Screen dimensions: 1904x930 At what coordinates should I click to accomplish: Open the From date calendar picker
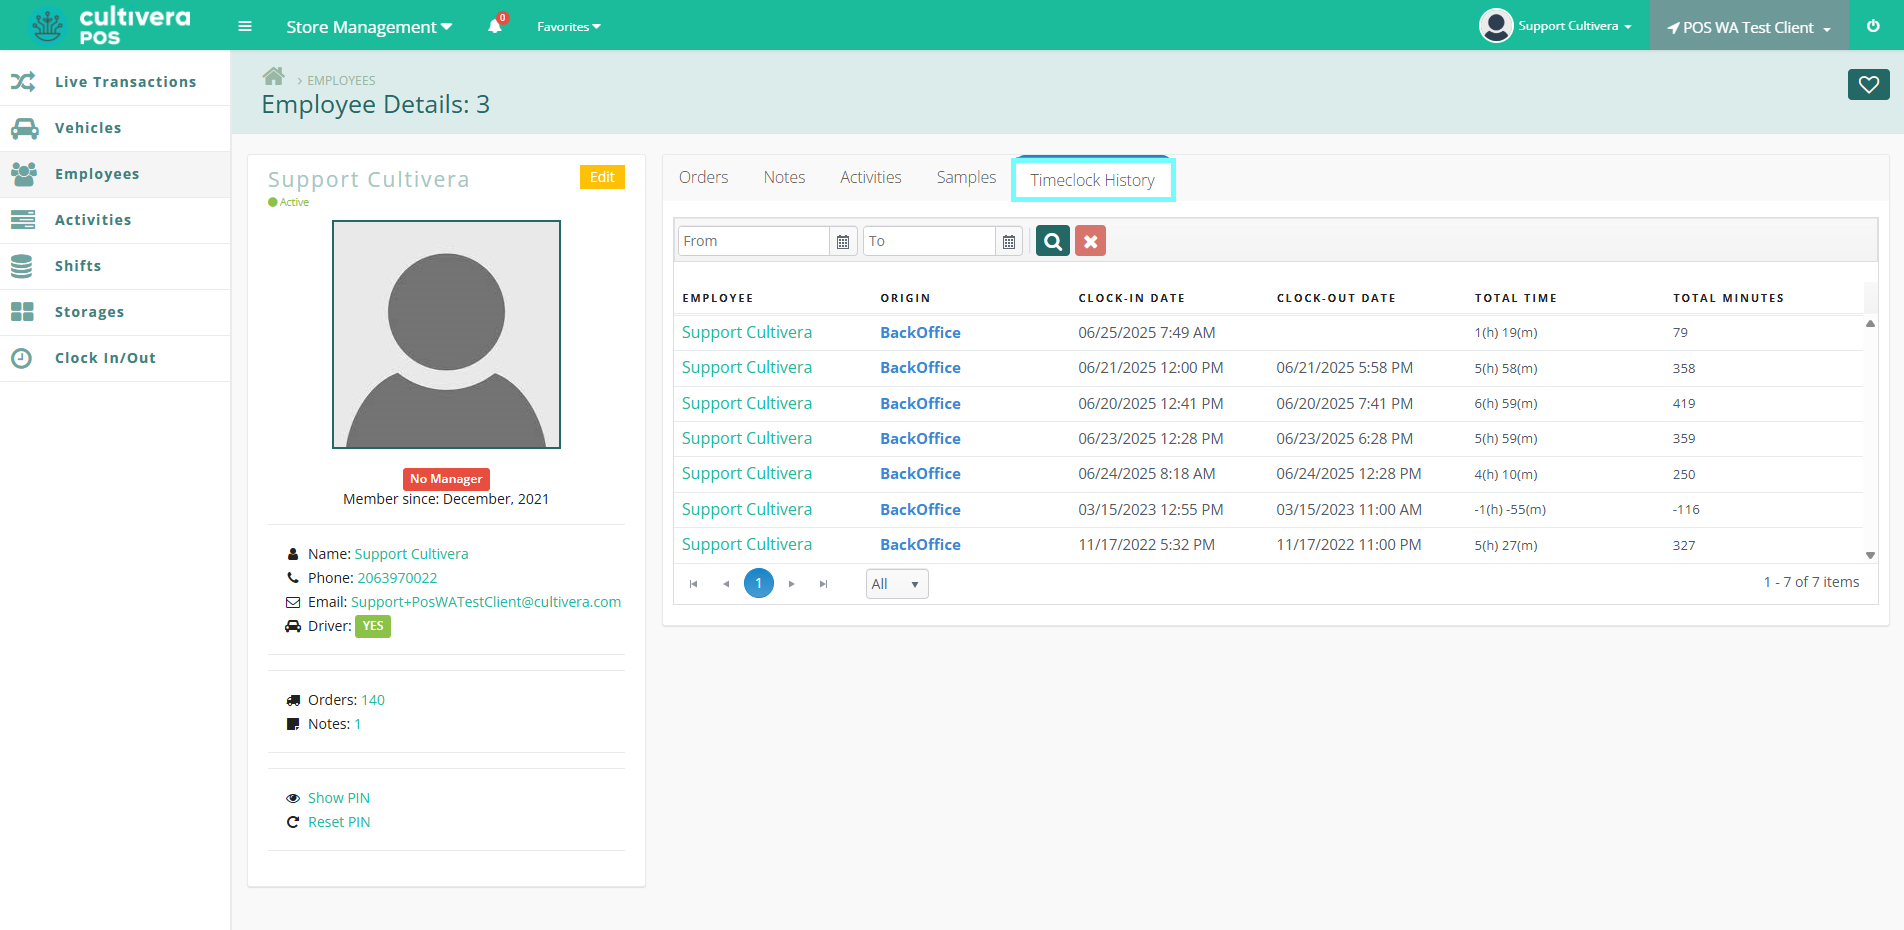pos(843,241)
